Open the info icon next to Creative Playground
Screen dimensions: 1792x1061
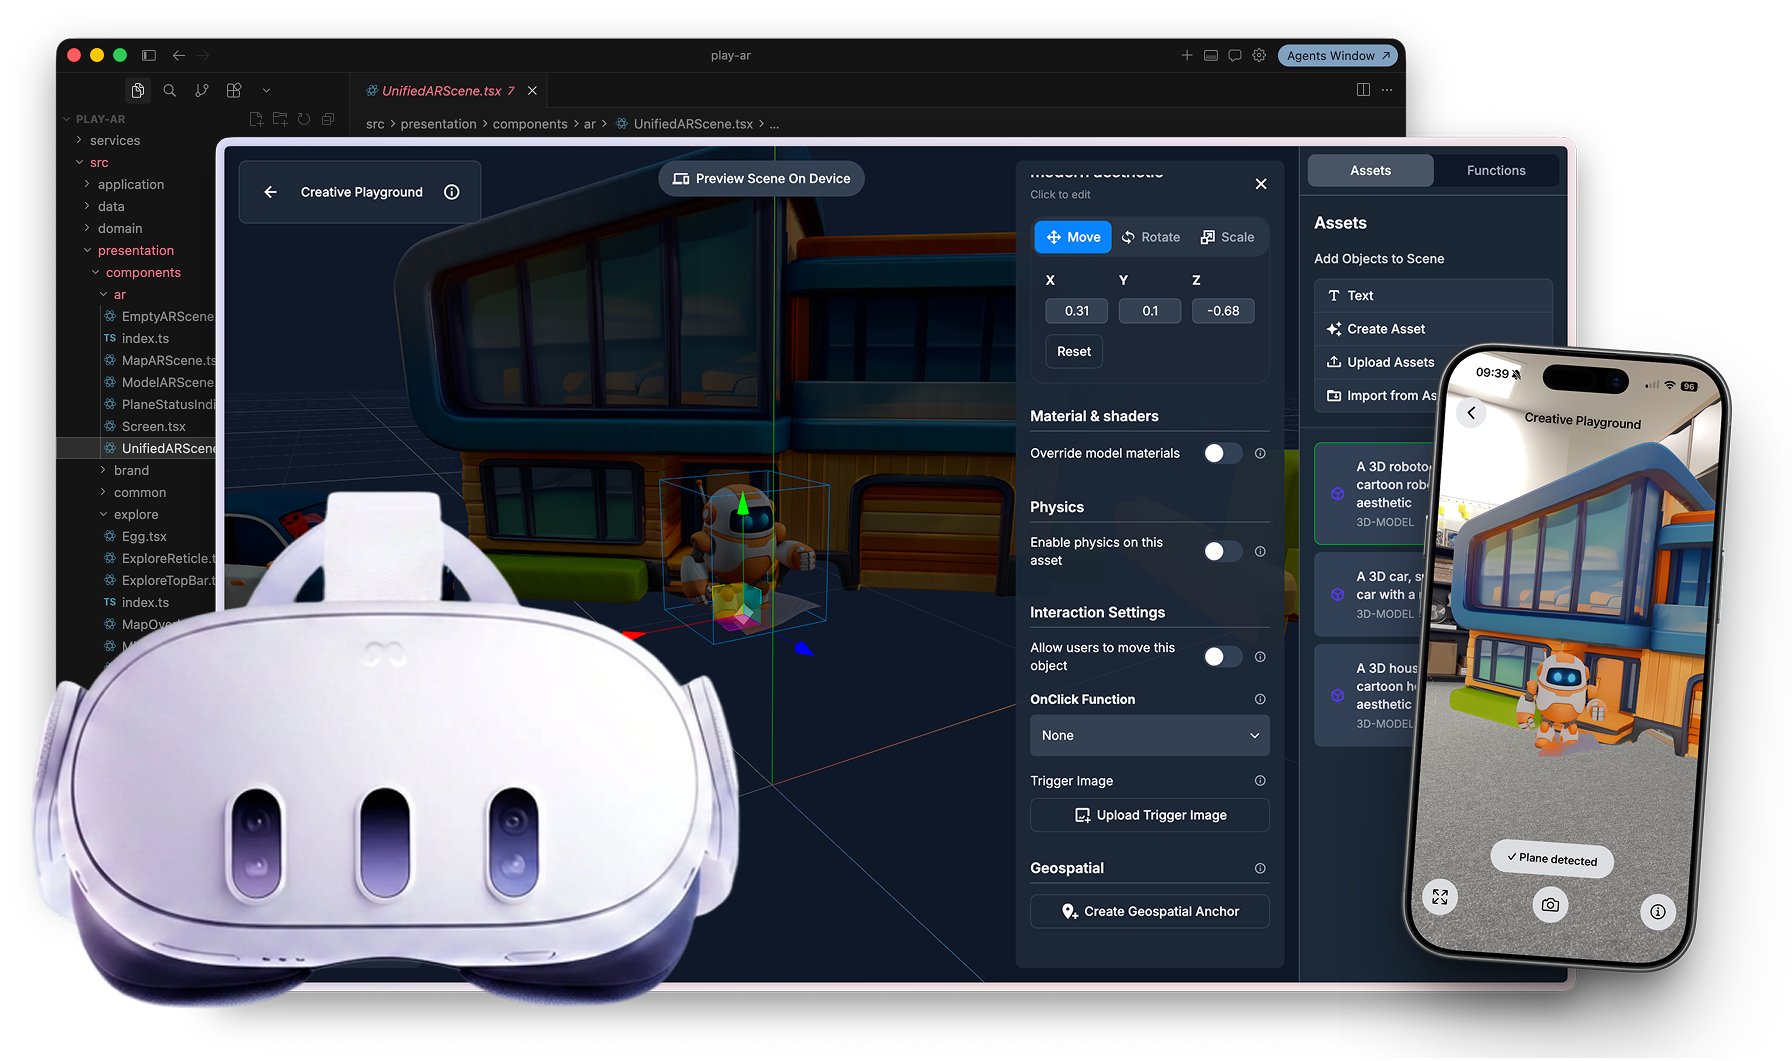(452, 192)
